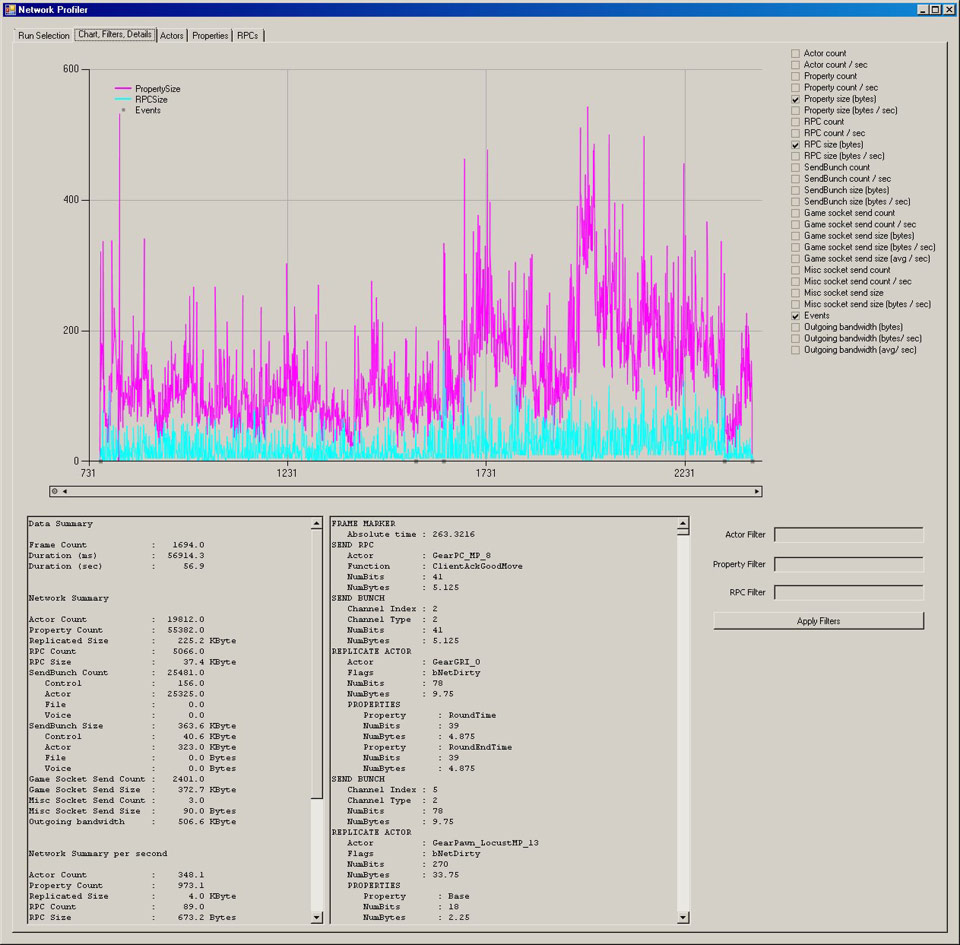
Task: Disable the Events checkbox
Action: tap(796, 316)
